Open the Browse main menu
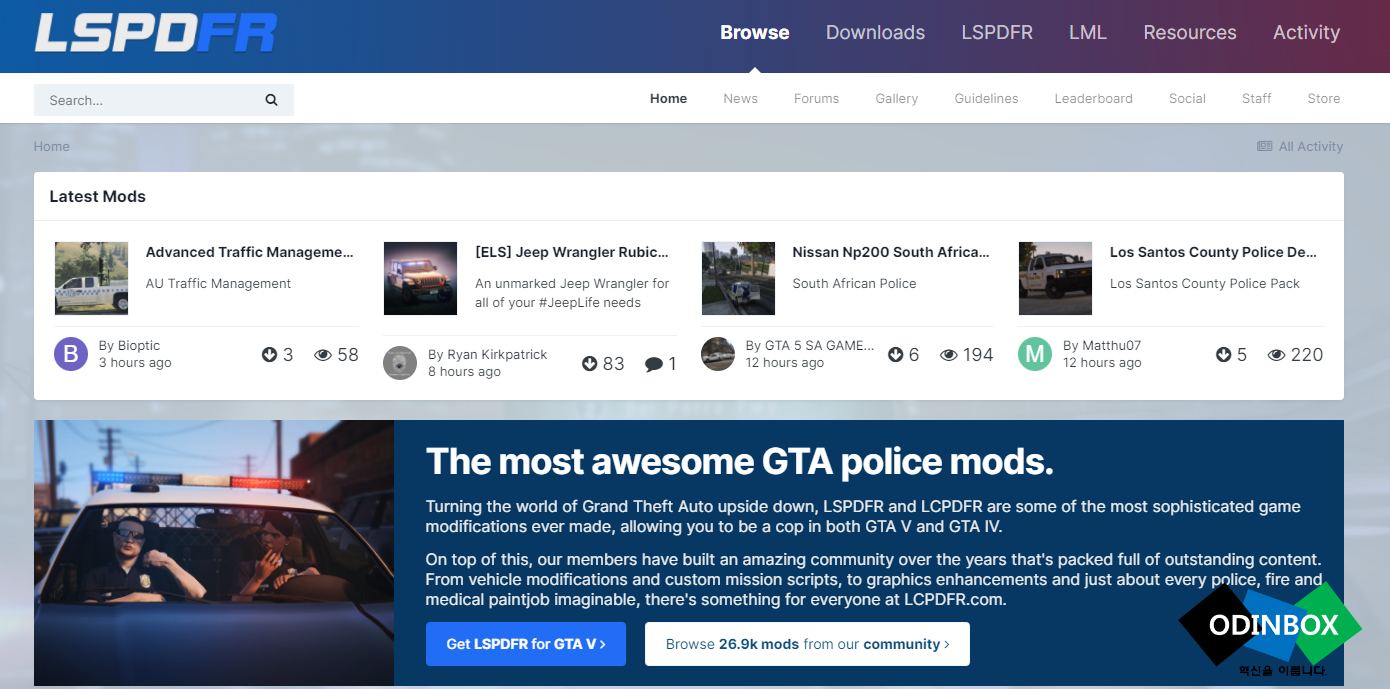 coord(755,33)
